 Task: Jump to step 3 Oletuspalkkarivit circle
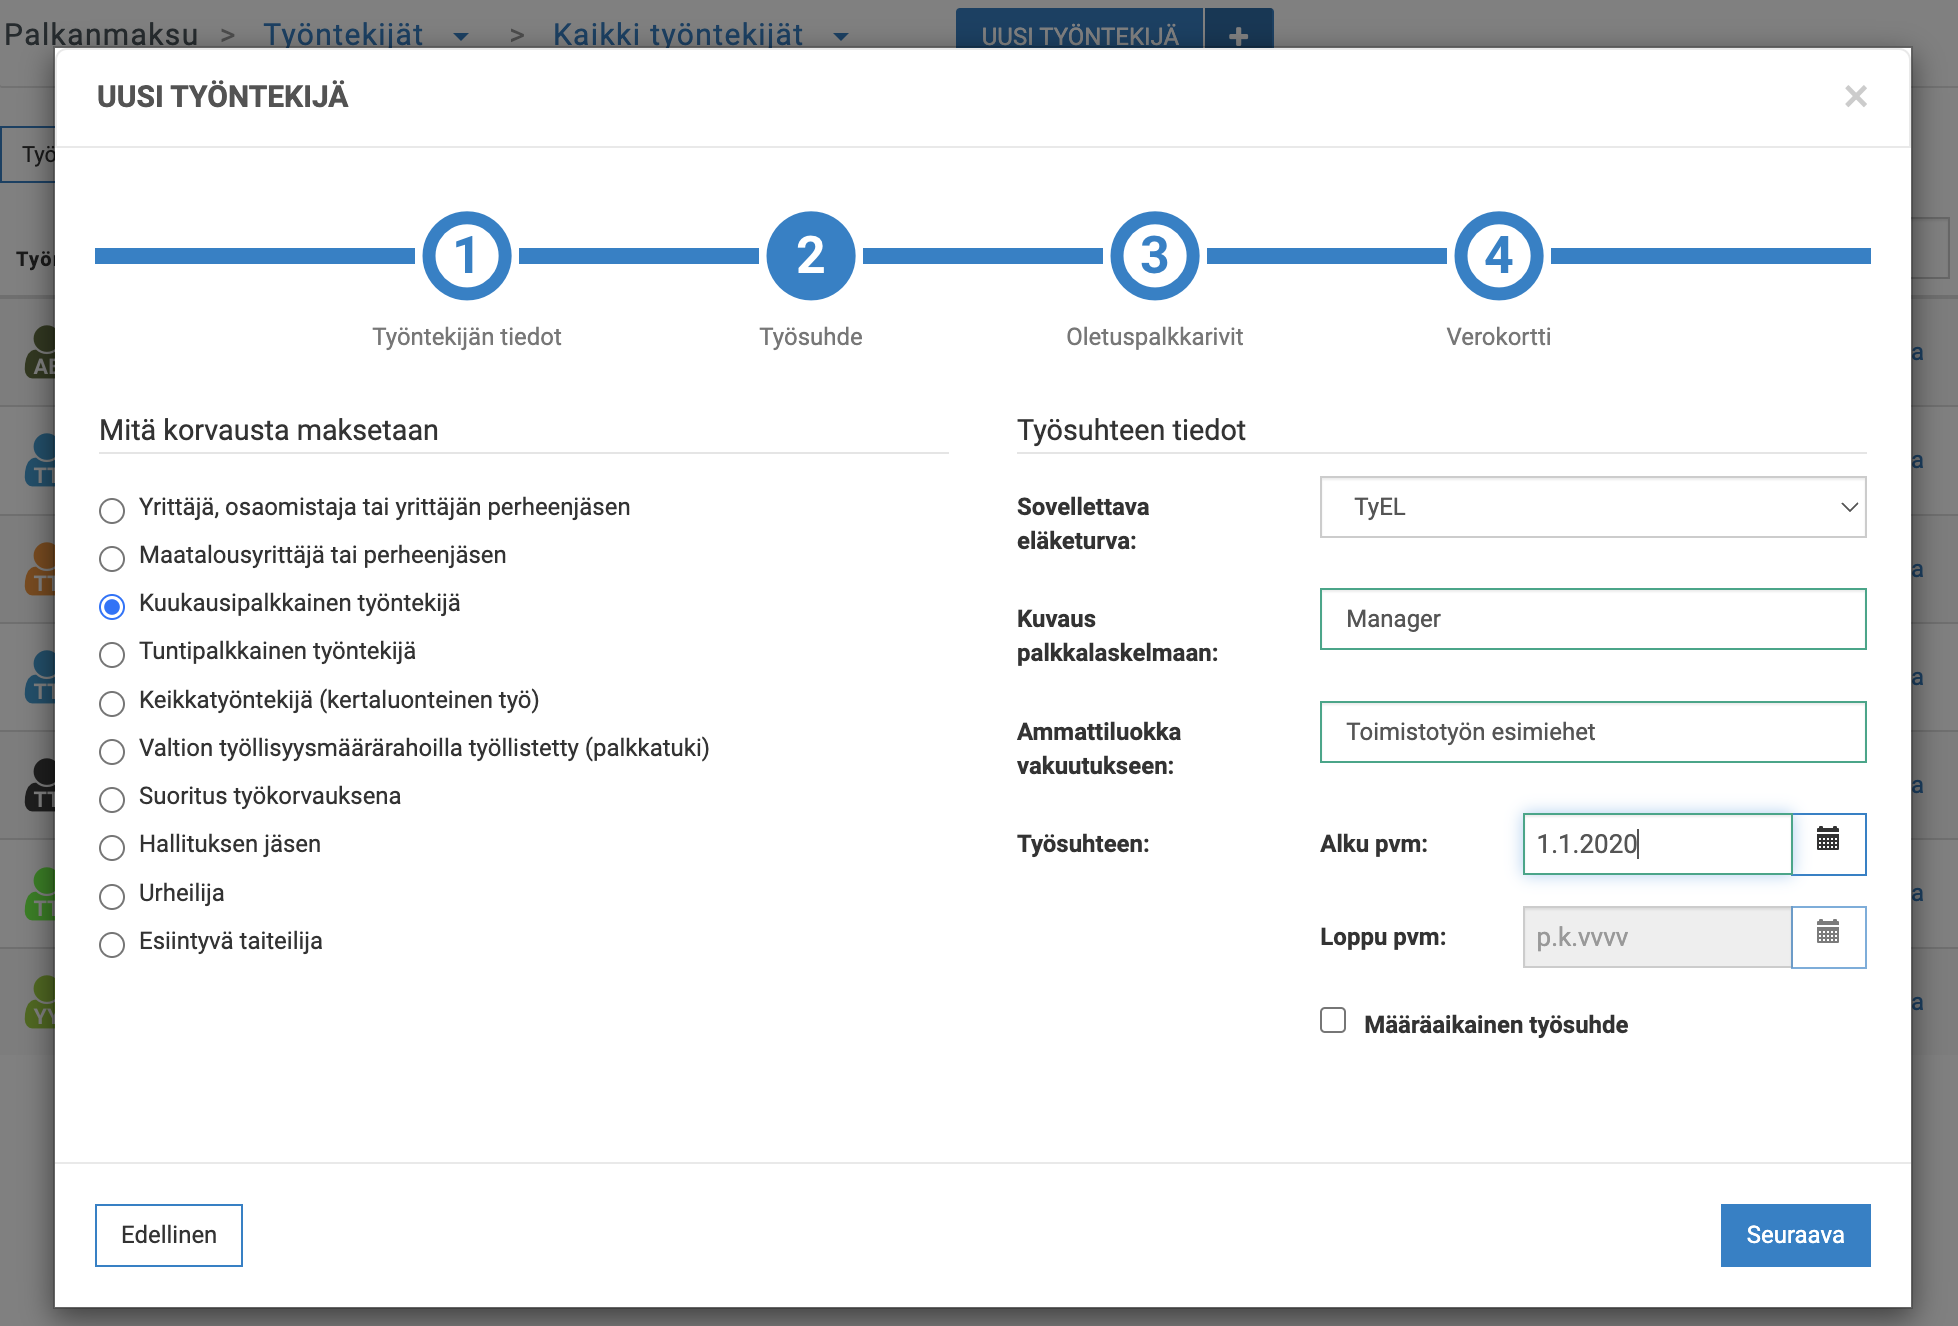1154,256
